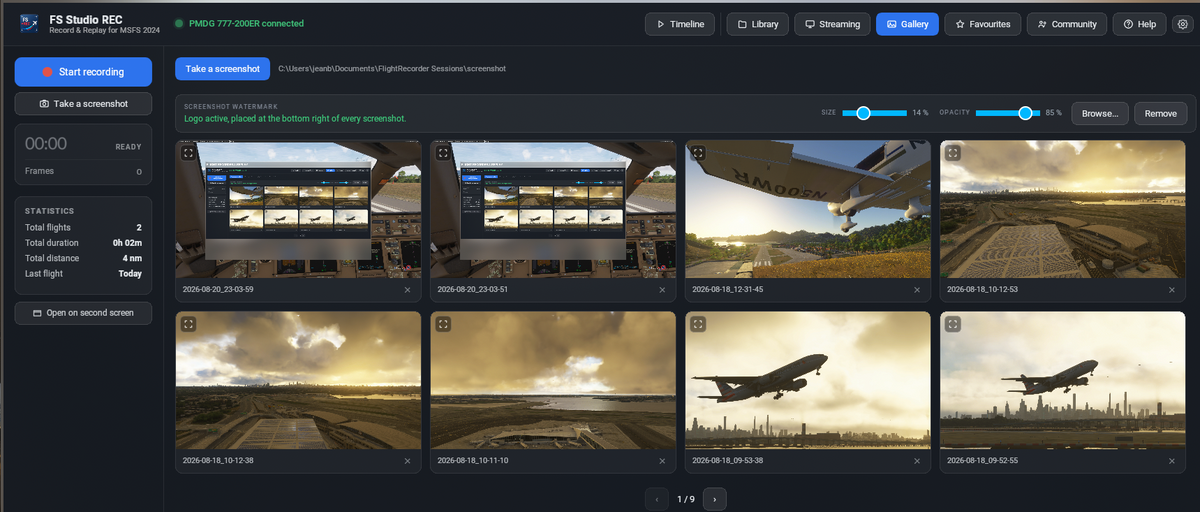Remove screenshot 2026-08-18_09-53-38 via X icon
This screenshot has width=1200, height=512.
tap(917, 461)
